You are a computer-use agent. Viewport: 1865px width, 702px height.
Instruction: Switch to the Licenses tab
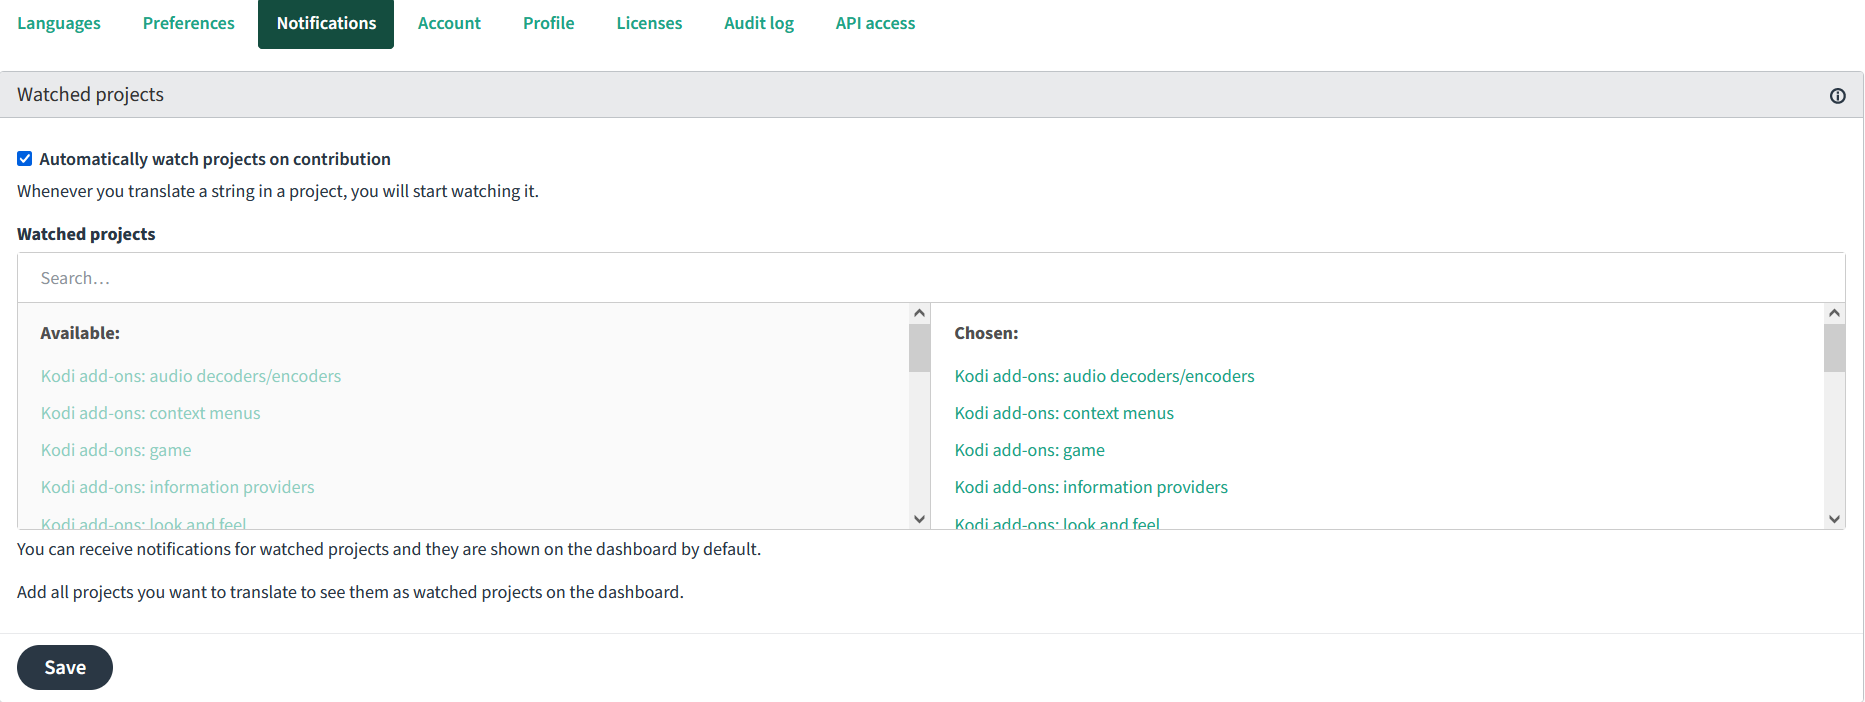pyautogui.click(x=649, y=23)
